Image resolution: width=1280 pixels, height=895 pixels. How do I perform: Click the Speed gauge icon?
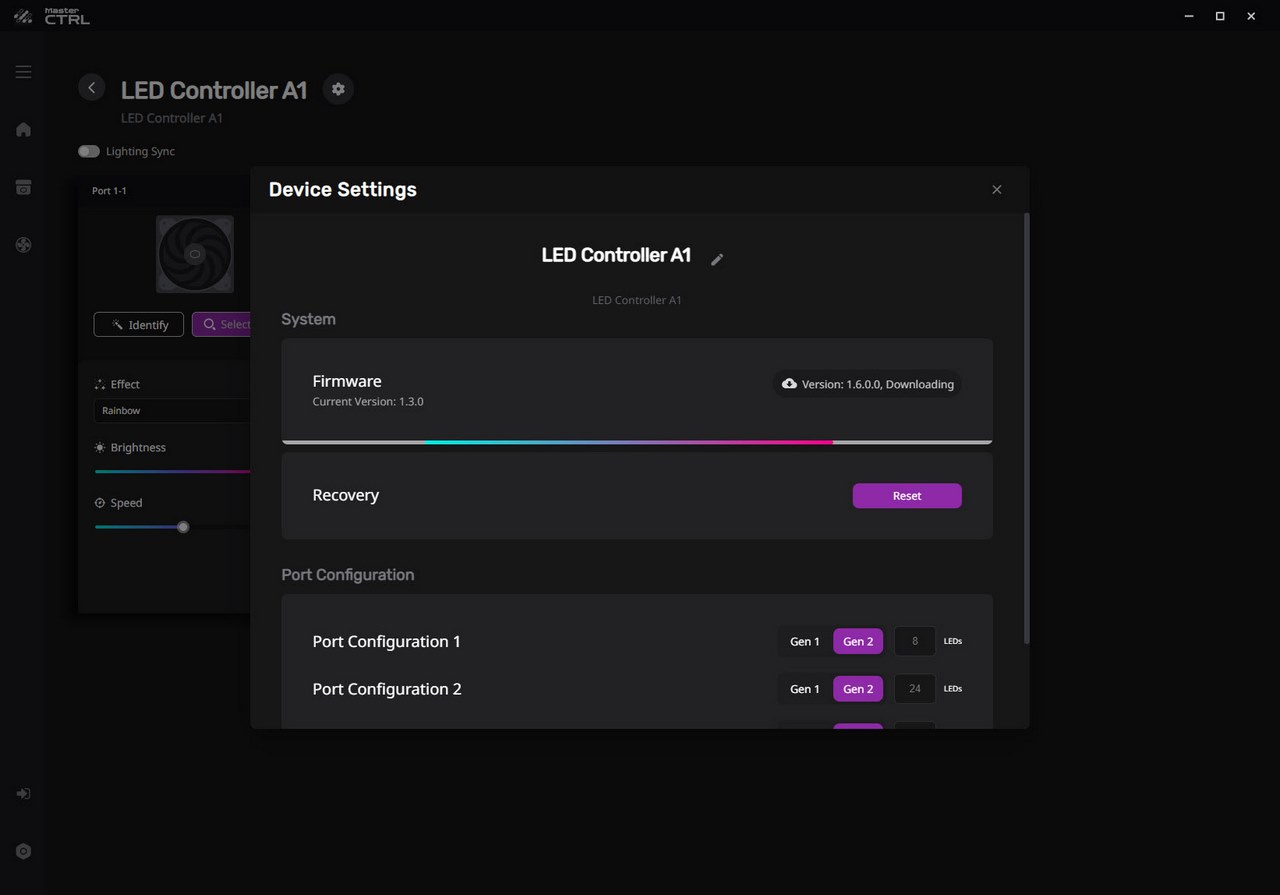click(x=100, y=503)
